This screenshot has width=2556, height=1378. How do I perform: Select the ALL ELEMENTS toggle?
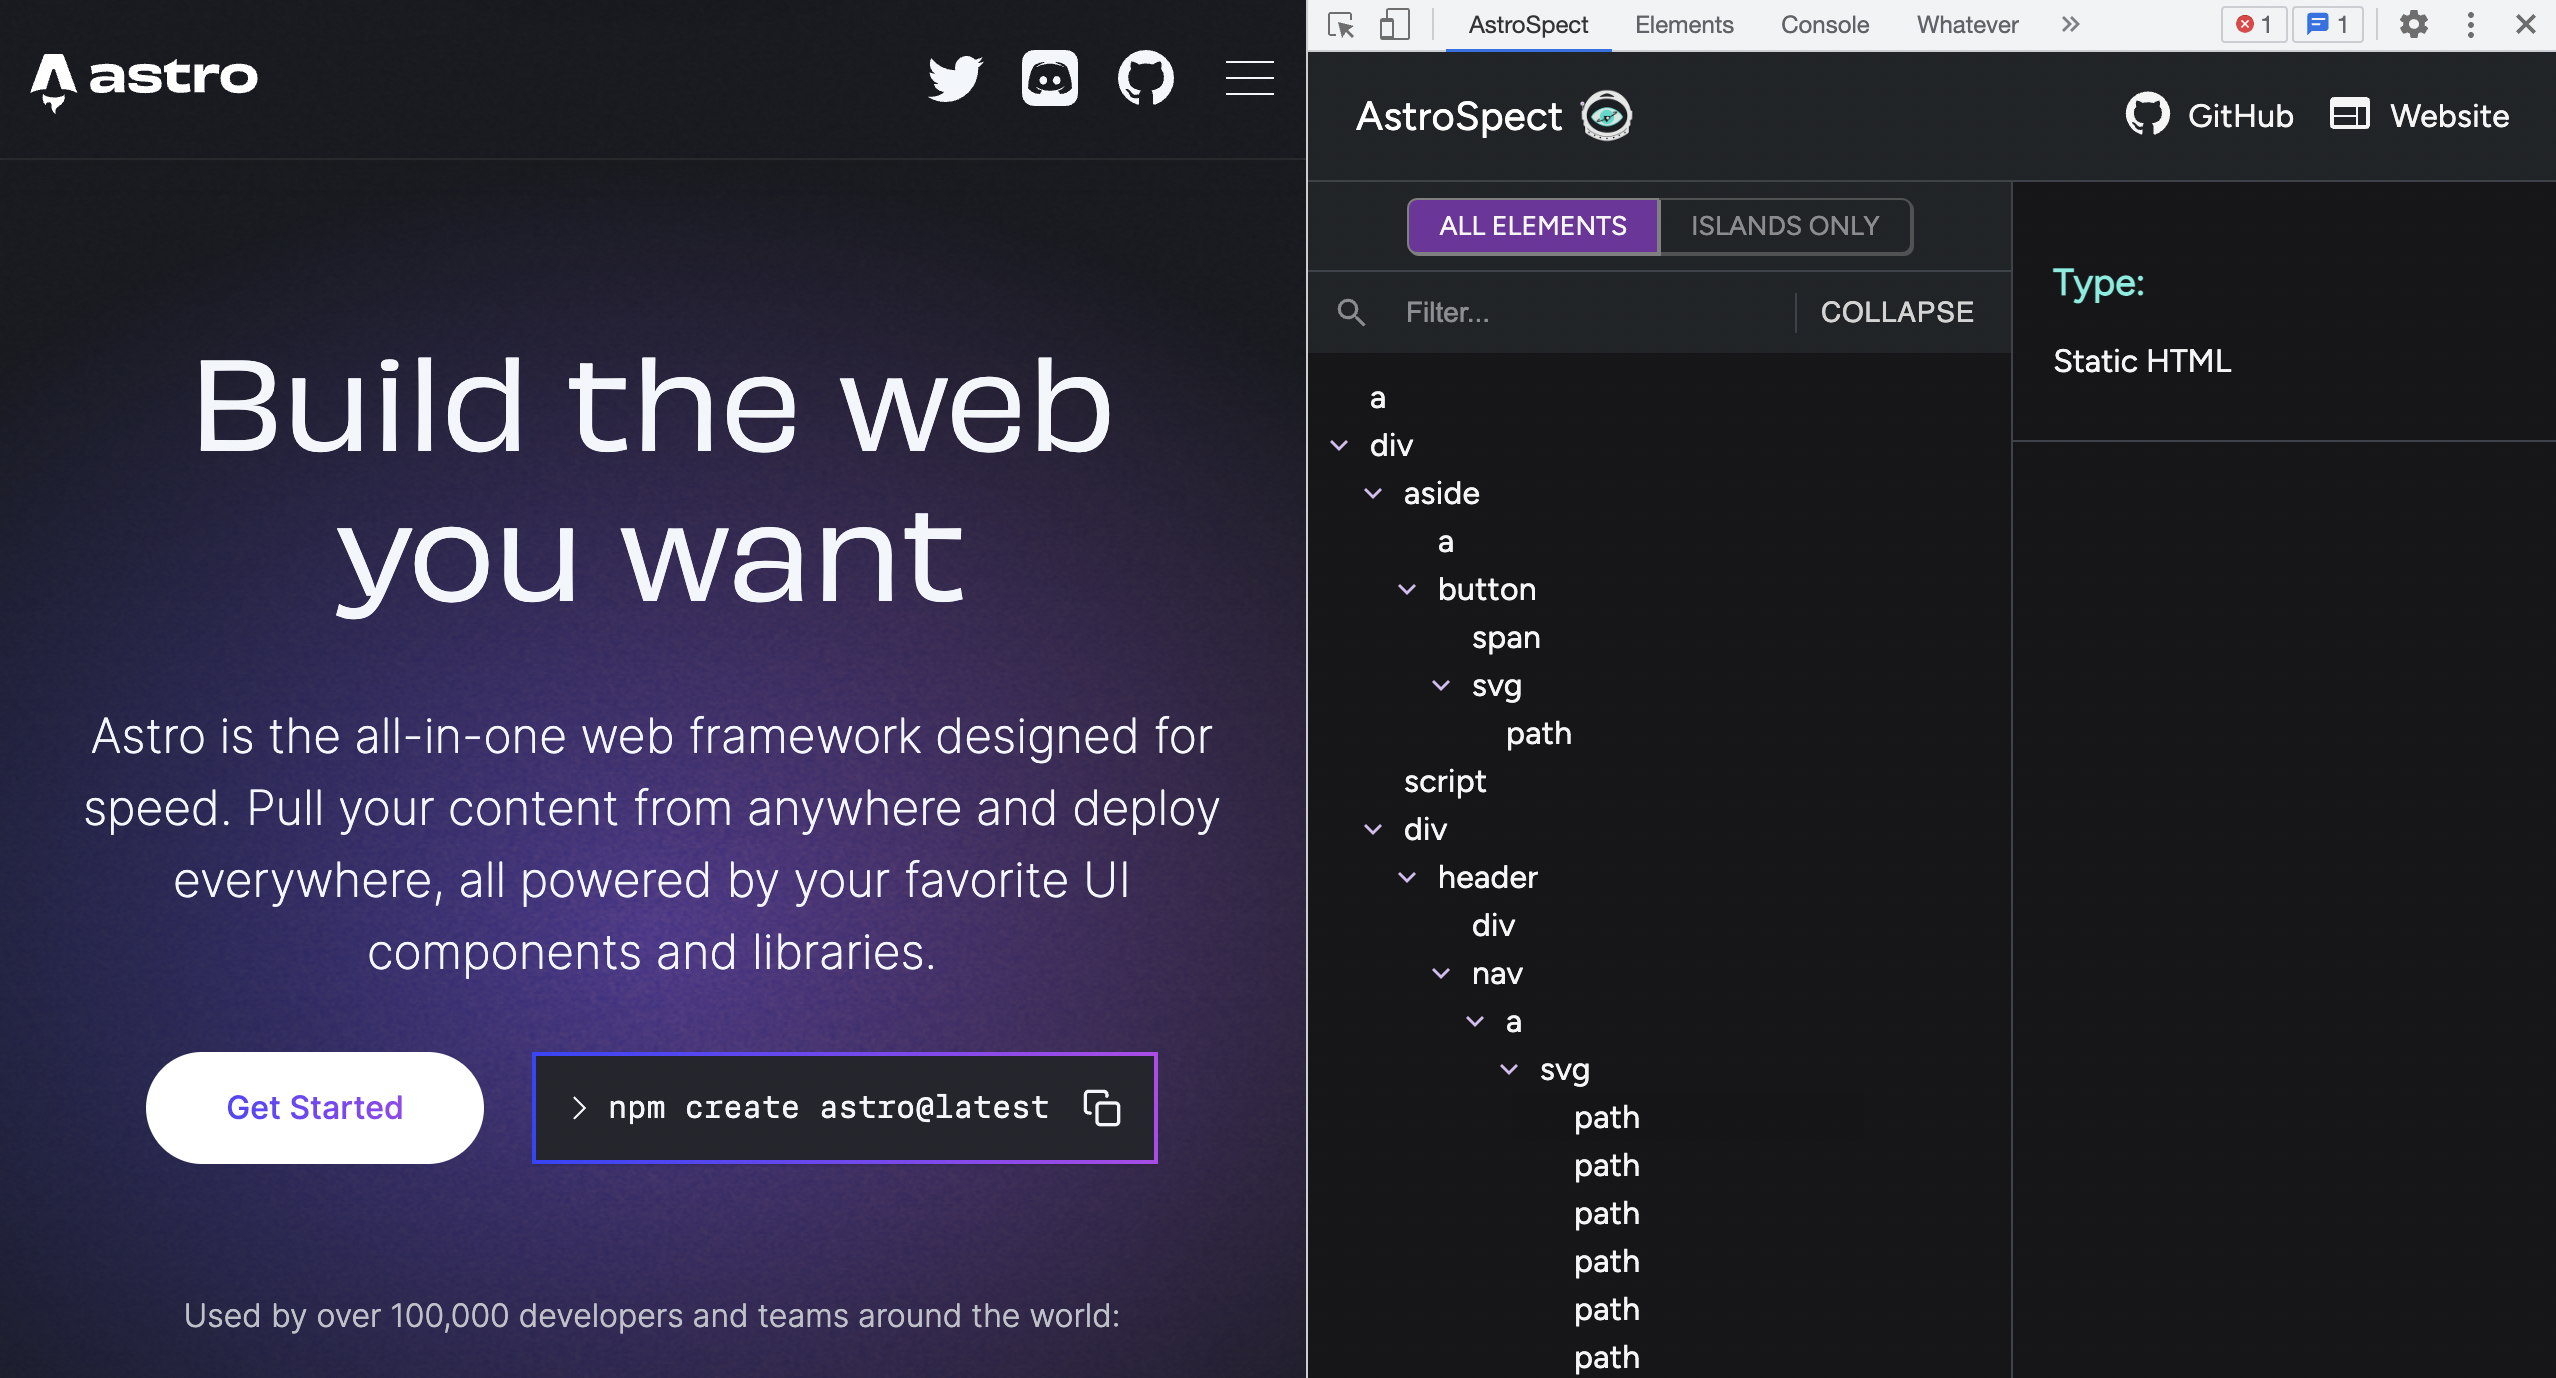[x=1533, y=226]
